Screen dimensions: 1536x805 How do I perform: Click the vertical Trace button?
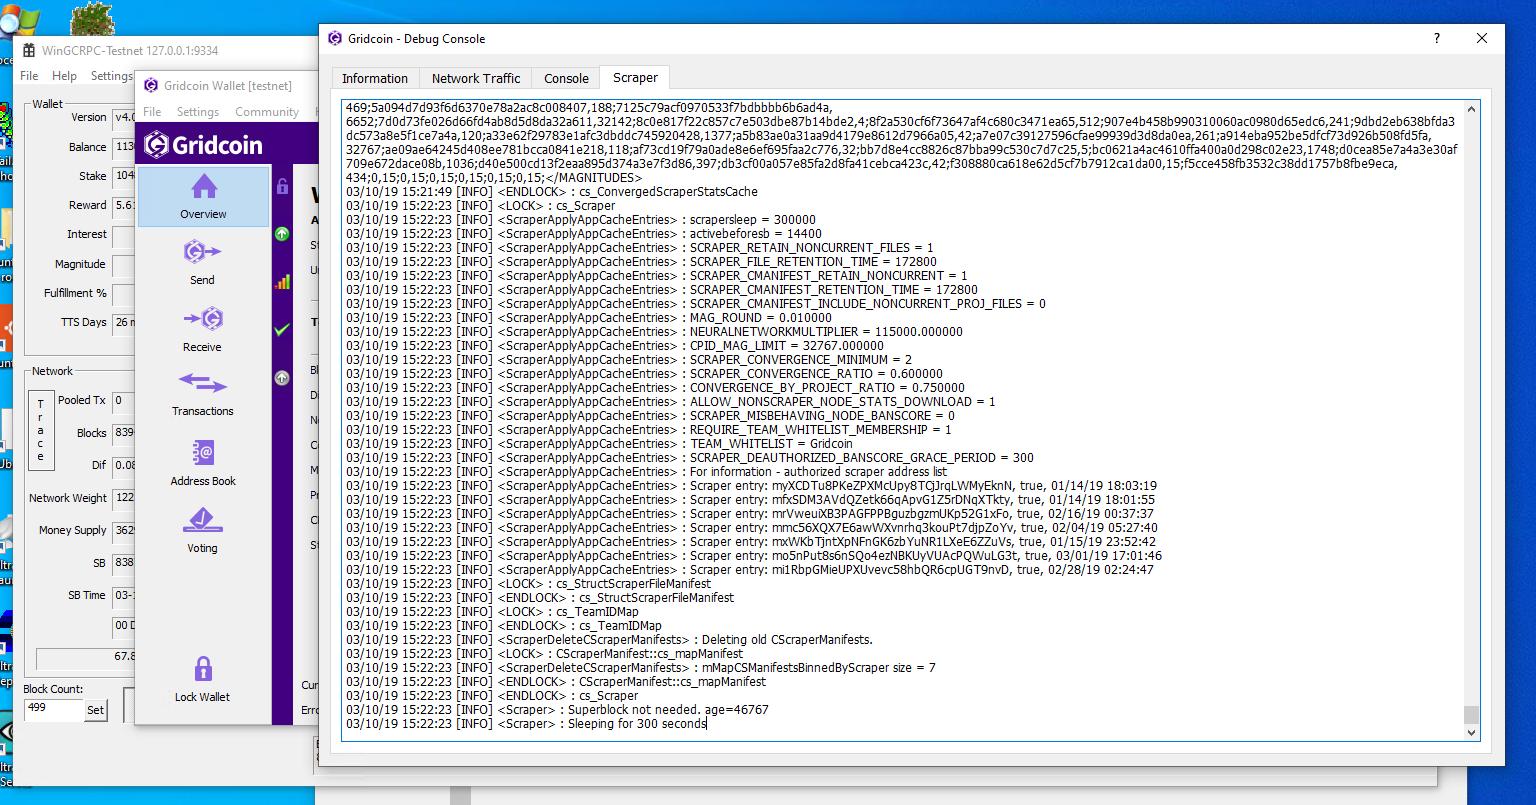[41, 430]
